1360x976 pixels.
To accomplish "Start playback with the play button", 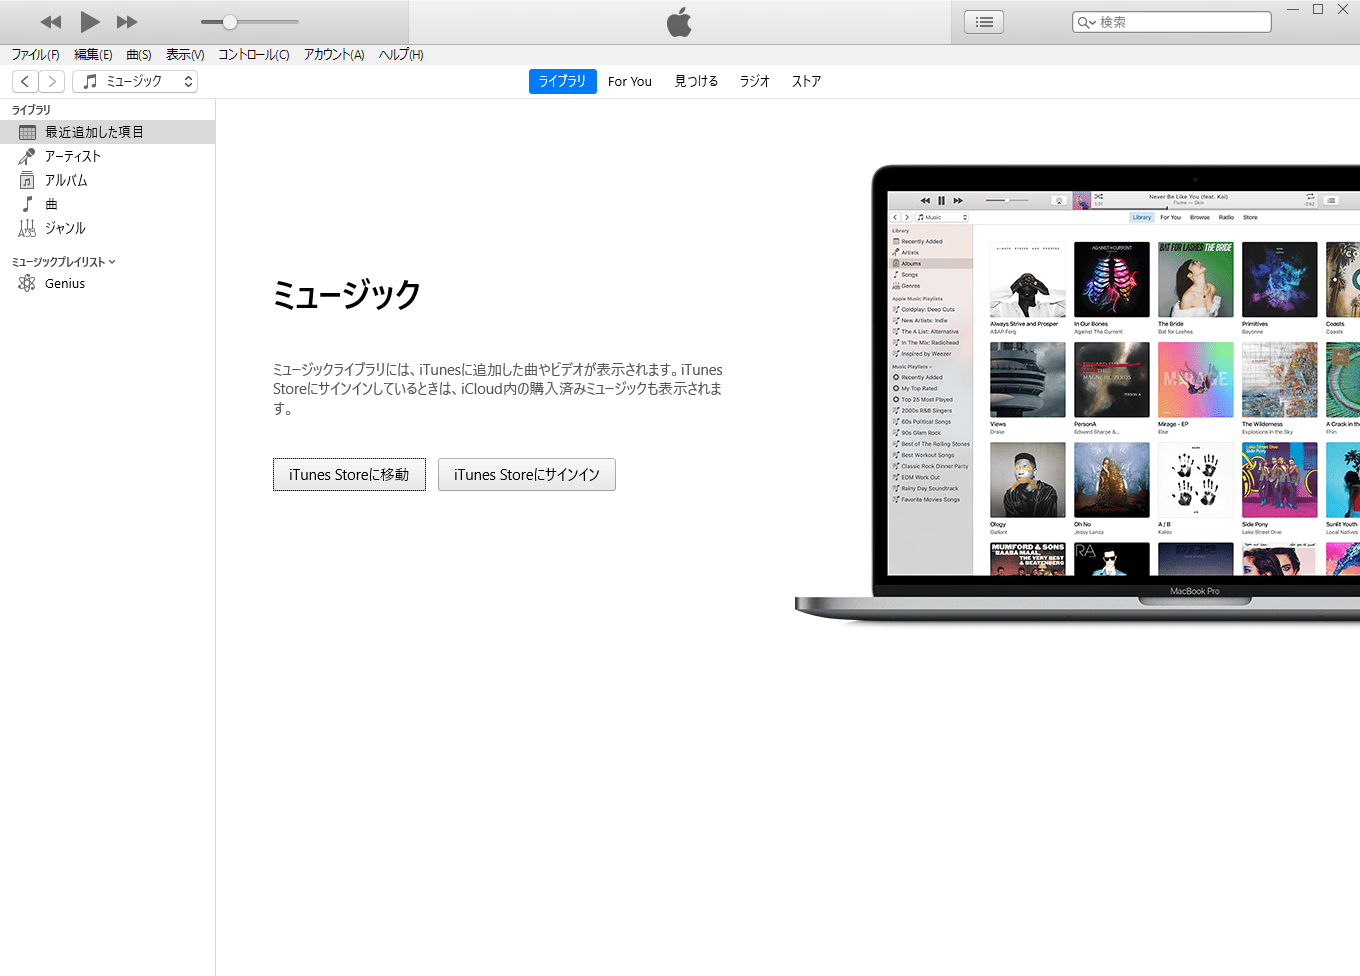I will [x=90, y=21].
